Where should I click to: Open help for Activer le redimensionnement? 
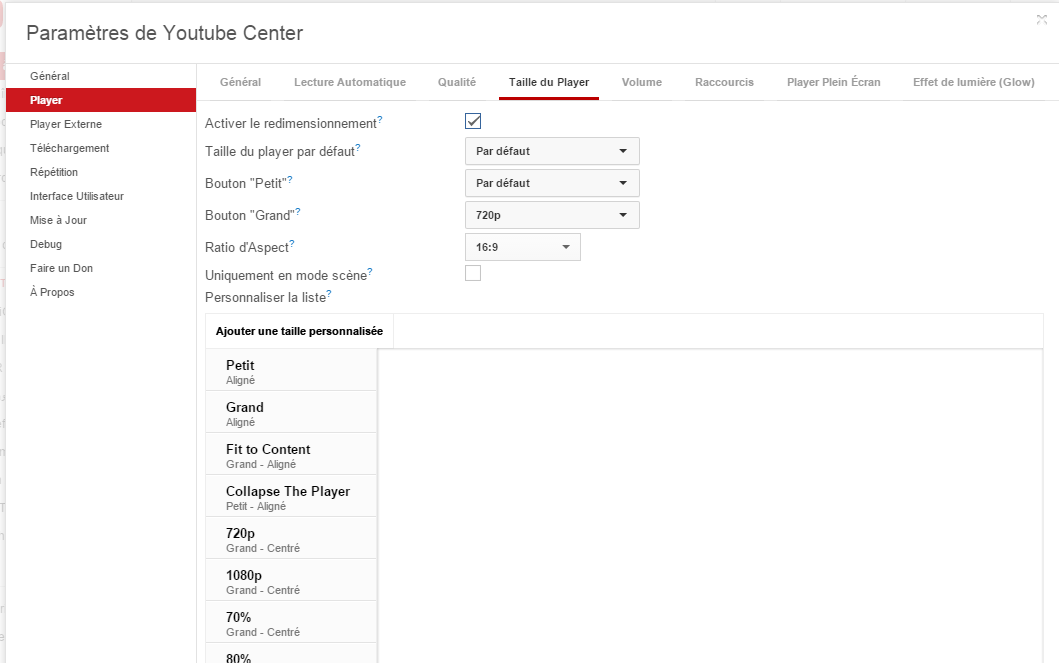pyautogui.click(x=380, y=120)
